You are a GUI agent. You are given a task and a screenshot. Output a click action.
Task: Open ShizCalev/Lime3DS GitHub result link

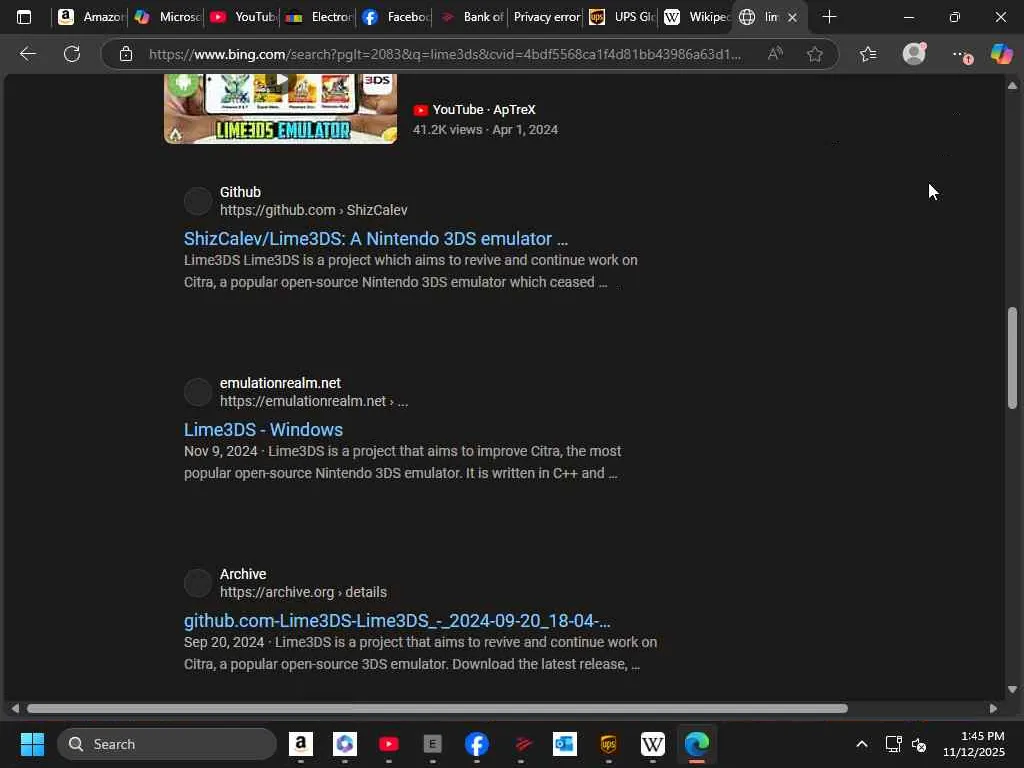coord(376,238)
